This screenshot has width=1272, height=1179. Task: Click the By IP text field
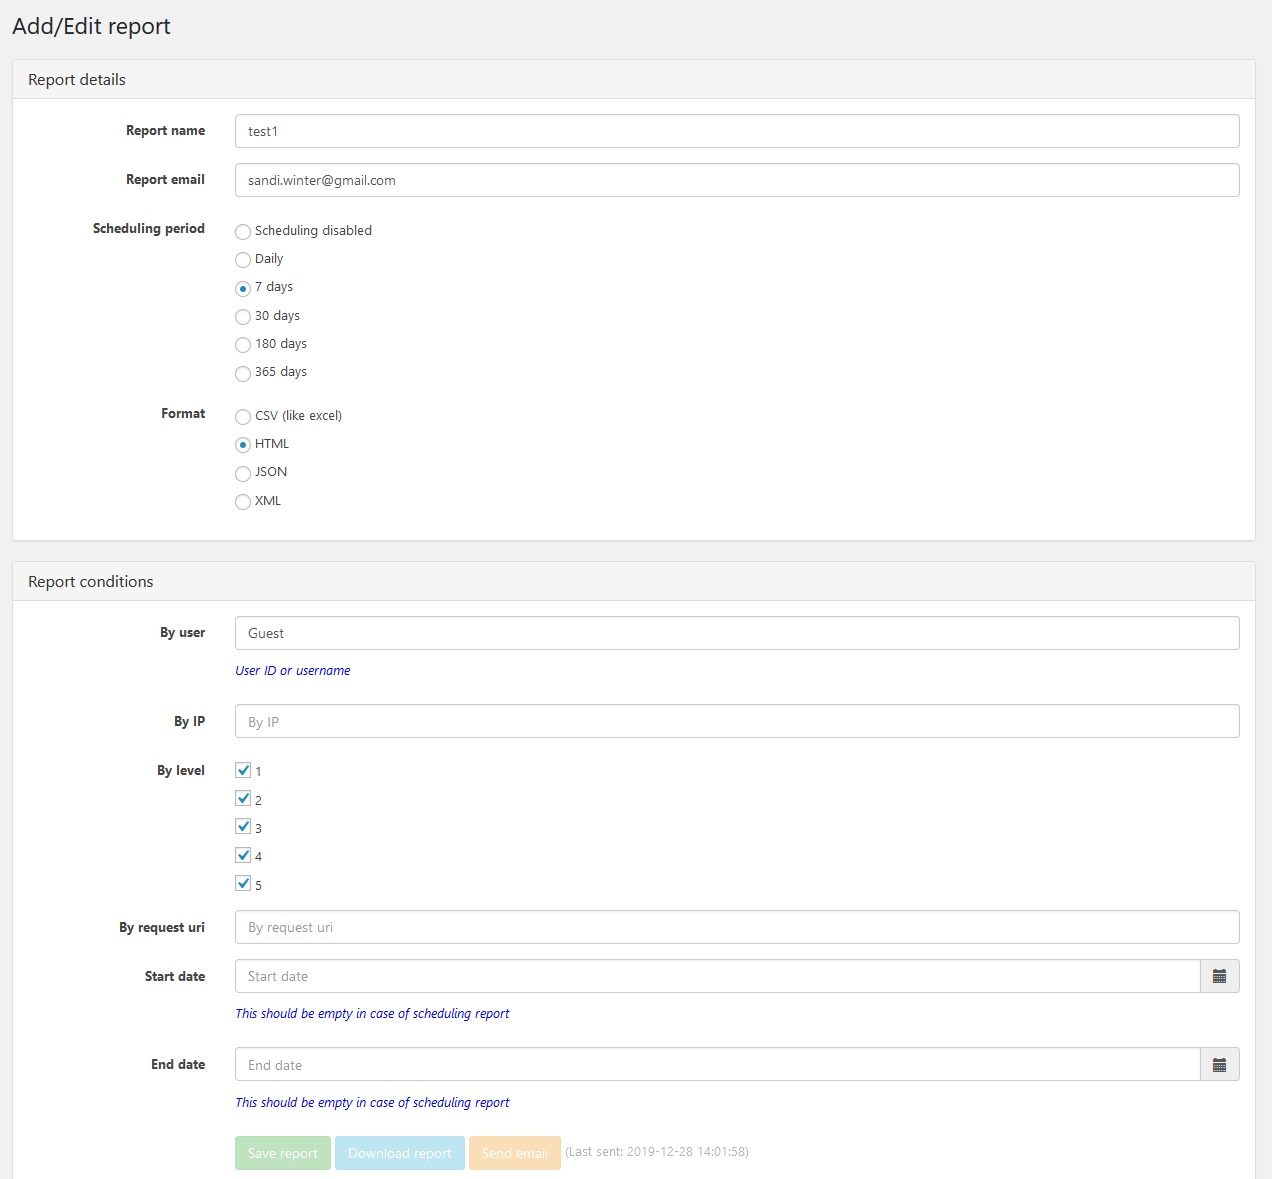(736, 722)
